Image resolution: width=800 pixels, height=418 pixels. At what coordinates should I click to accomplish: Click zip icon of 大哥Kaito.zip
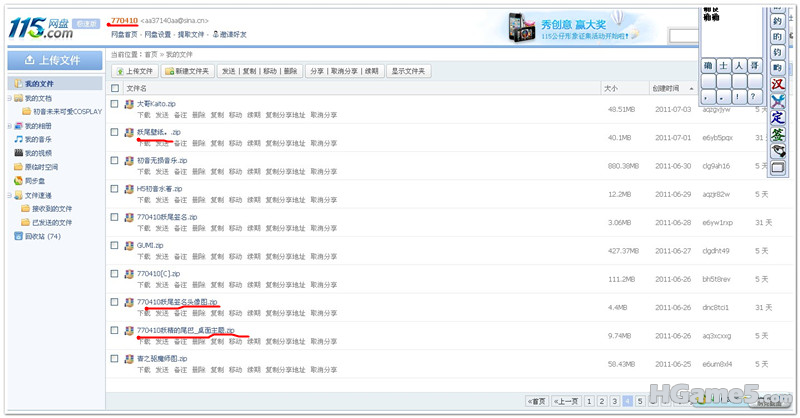[x=130, y=104]
